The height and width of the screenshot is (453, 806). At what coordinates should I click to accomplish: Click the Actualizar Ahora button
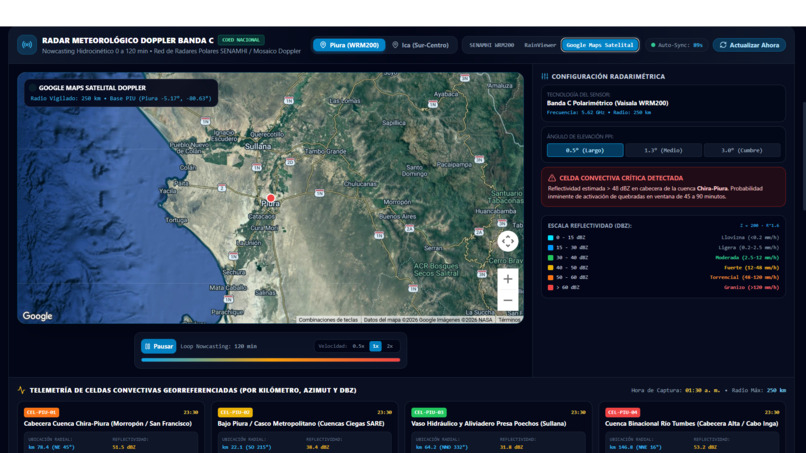point(749,45)
